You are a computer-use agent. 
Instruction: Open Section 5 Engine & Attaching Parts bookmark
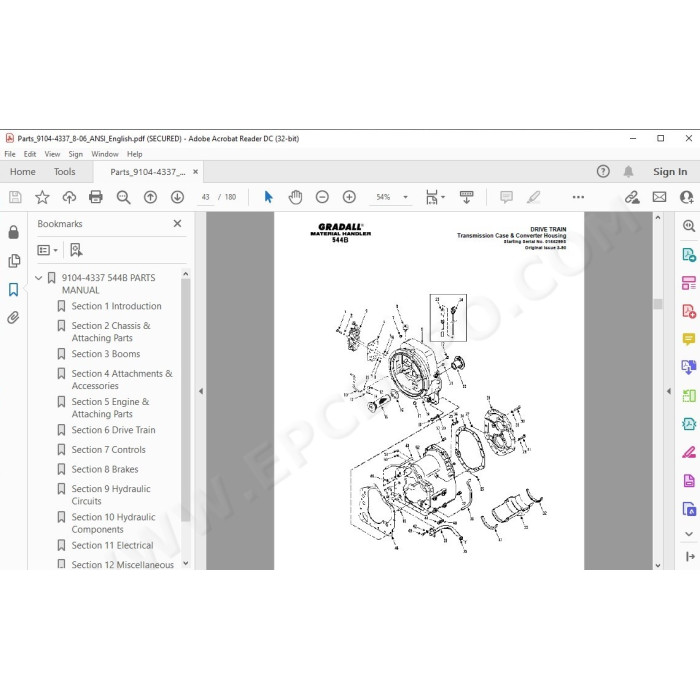point(110,408)
